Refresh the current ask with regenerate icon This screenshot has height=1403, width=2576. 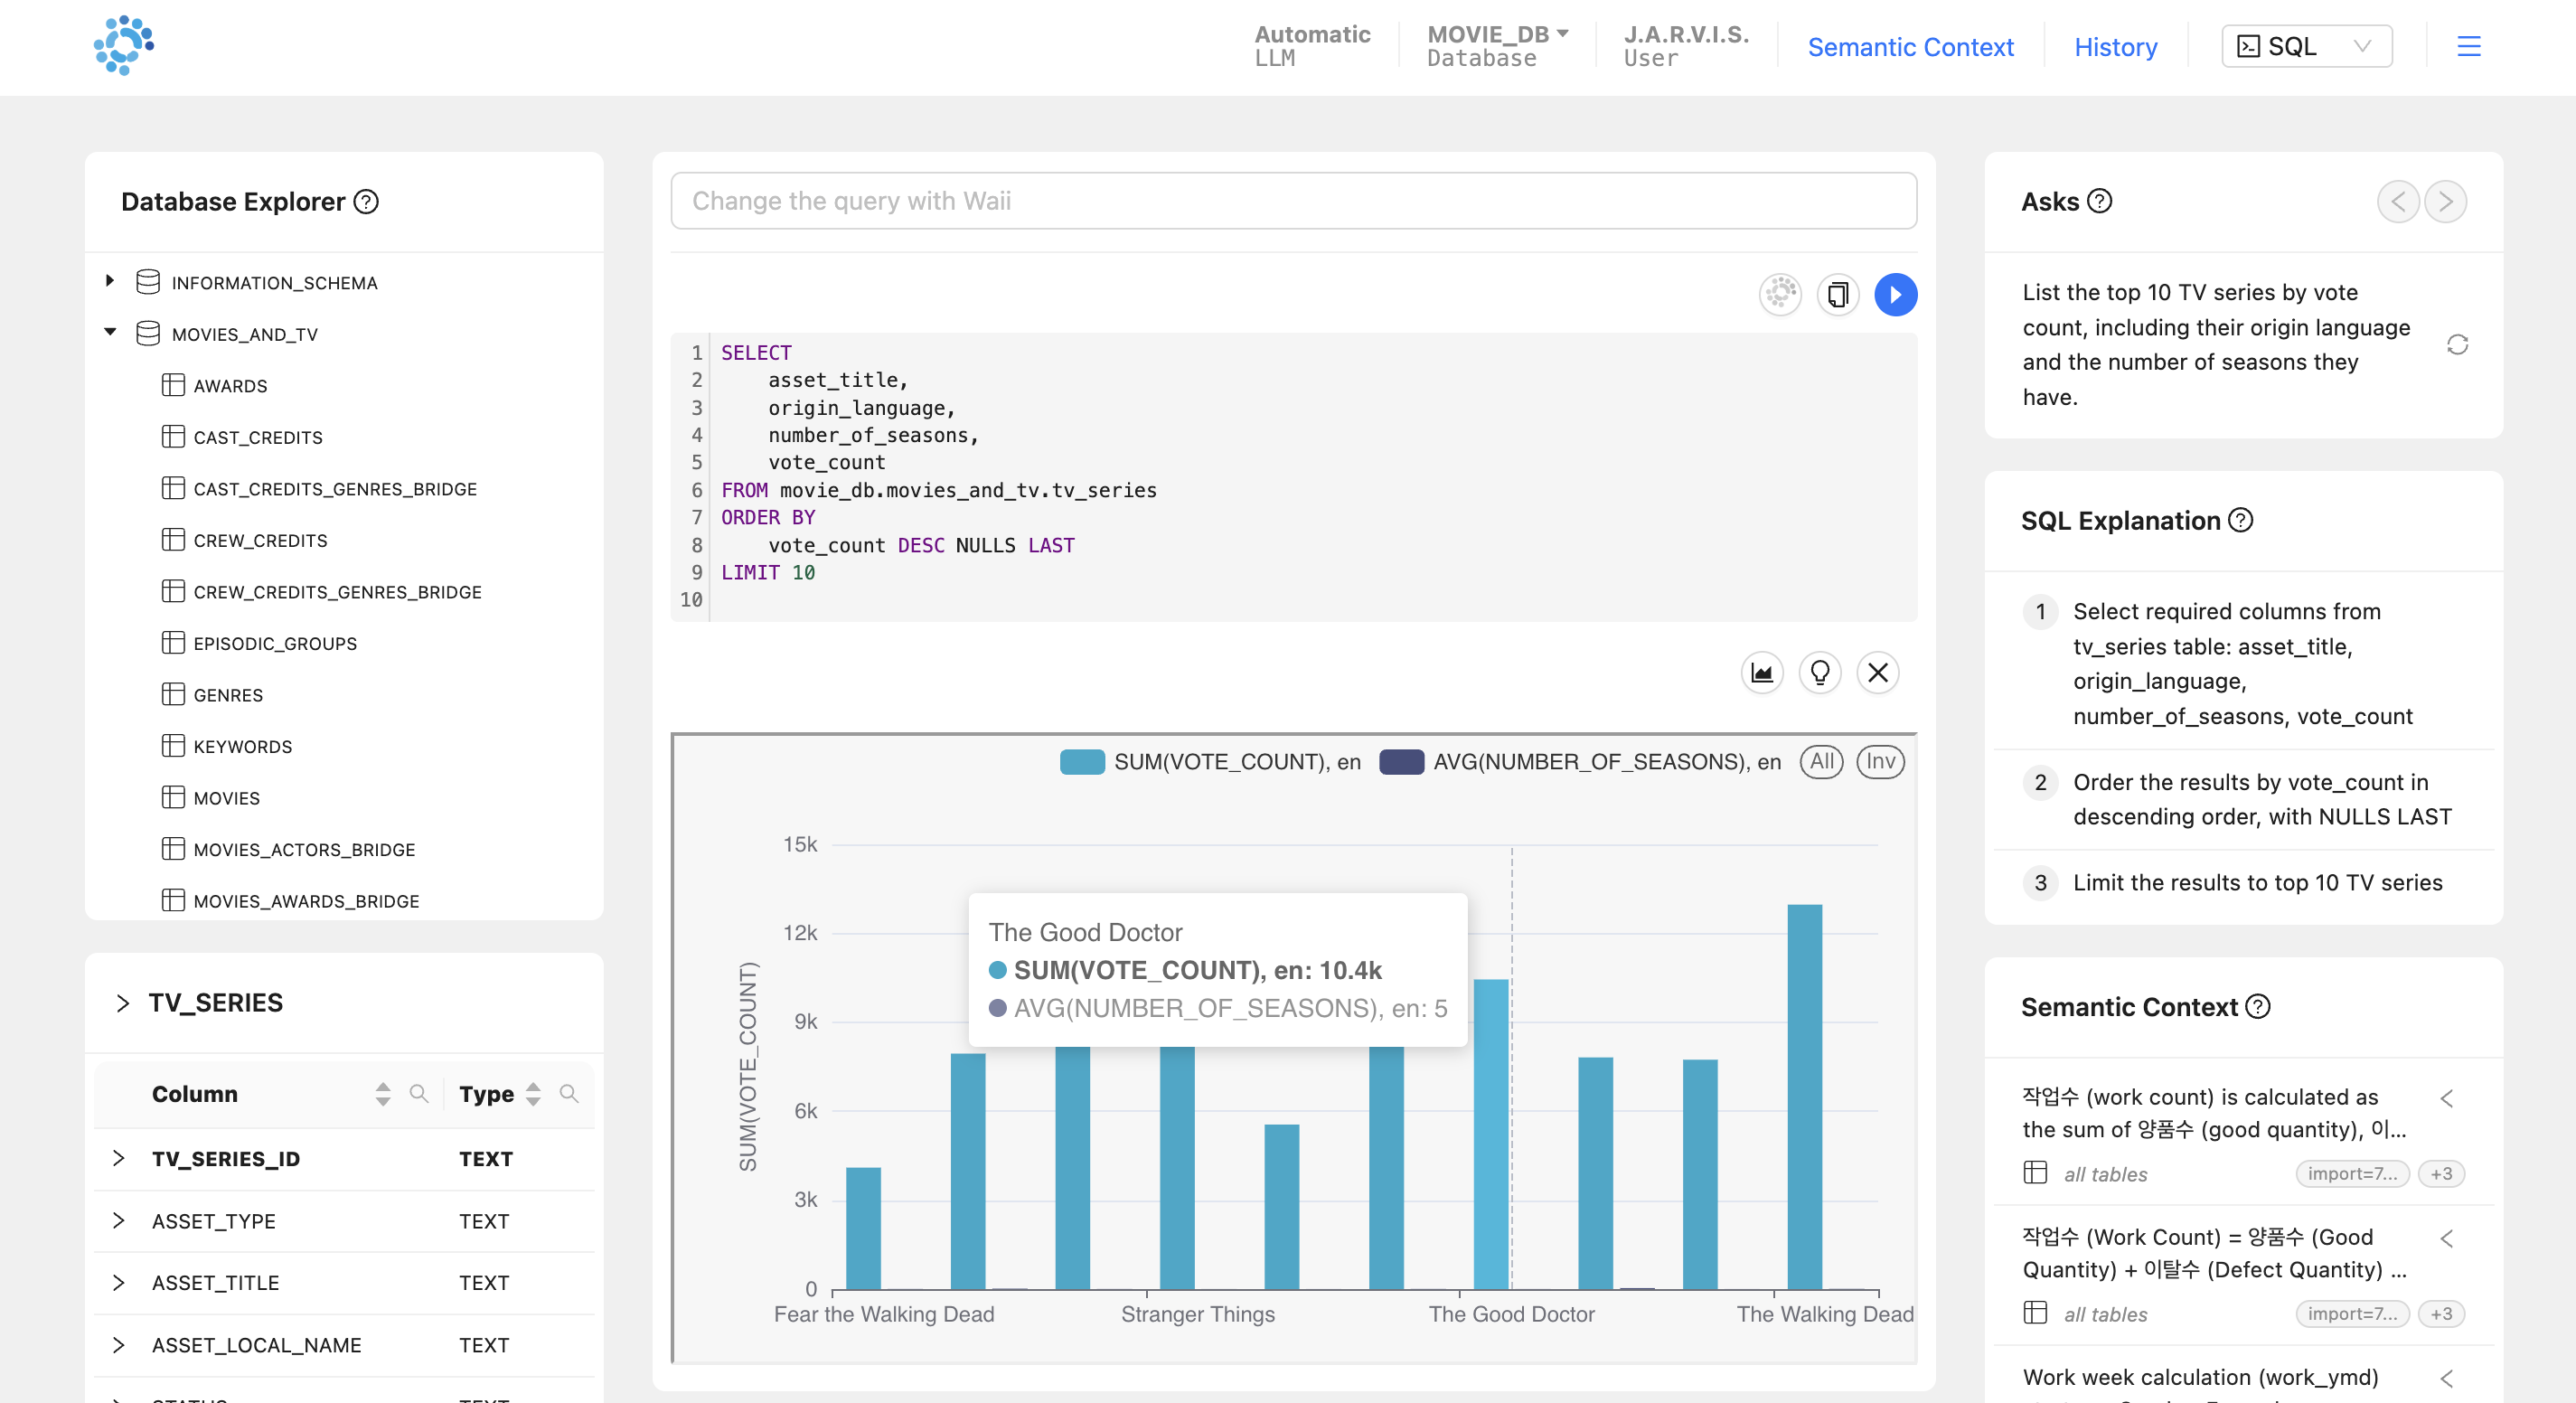2456,345
